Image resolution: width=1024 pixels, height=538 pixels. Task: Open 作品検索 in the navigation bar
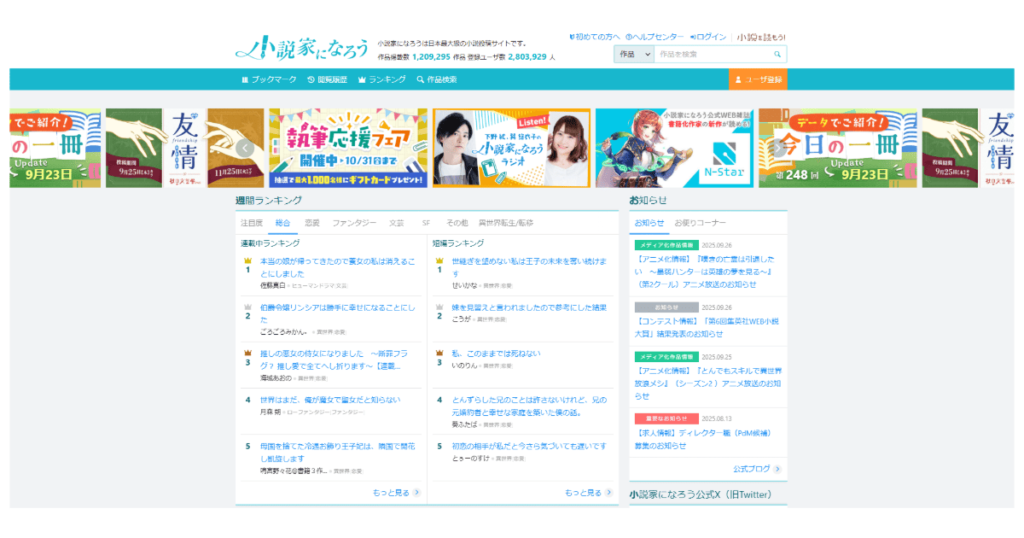pos(436,79)
